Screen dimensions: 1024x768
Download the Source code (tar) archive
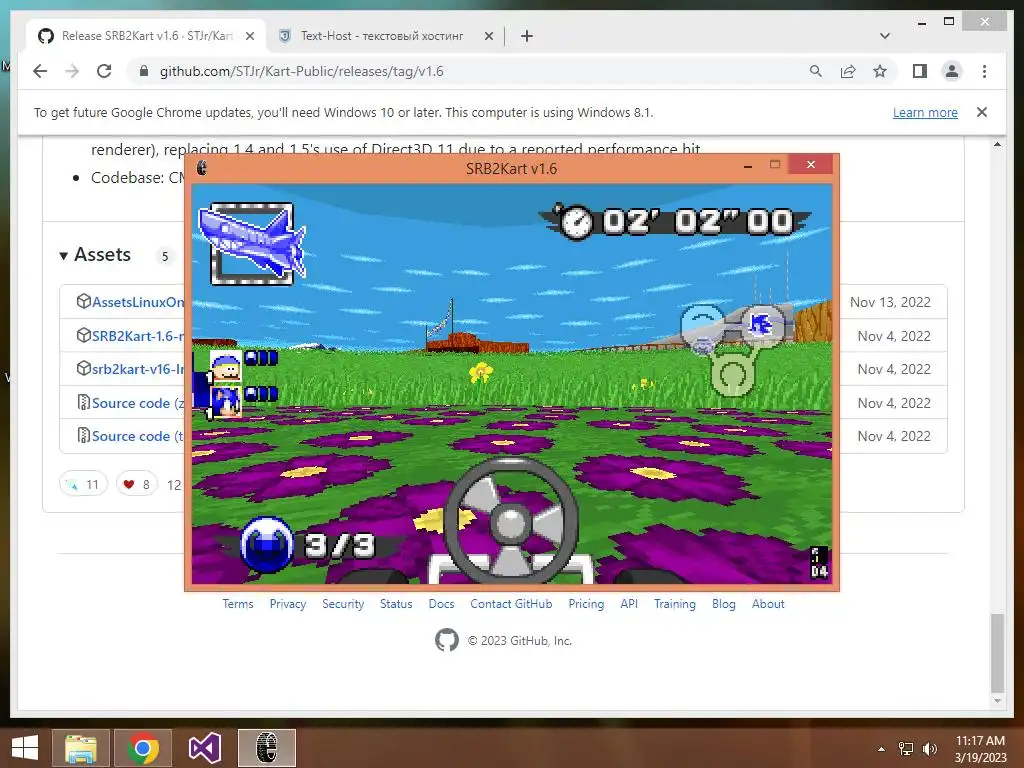138,436
